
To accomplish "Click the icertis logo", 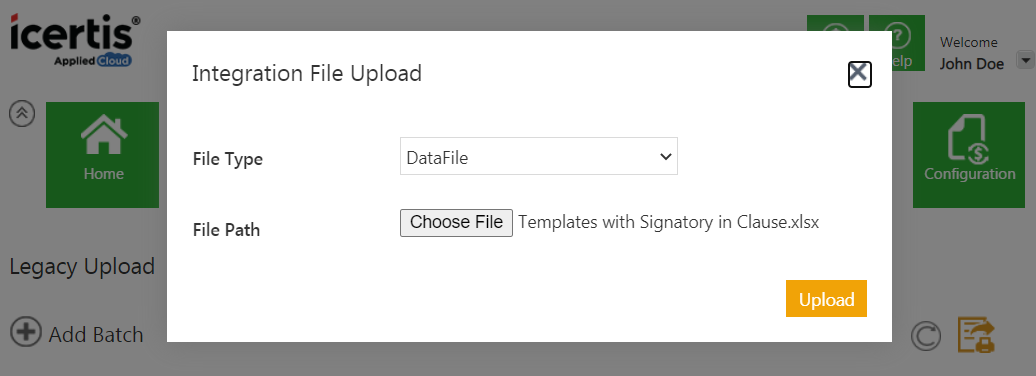I will [75, 40].
